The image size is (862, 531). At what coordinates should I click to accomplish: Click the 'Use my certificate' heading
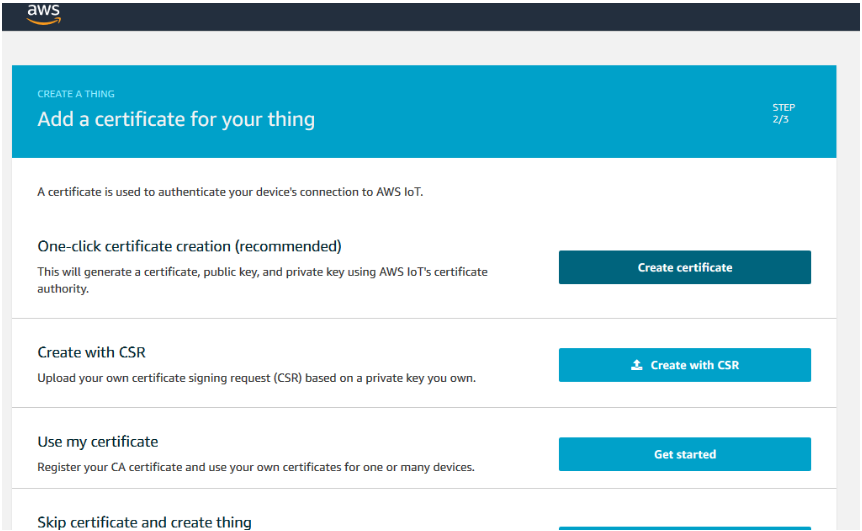[97, 442]
